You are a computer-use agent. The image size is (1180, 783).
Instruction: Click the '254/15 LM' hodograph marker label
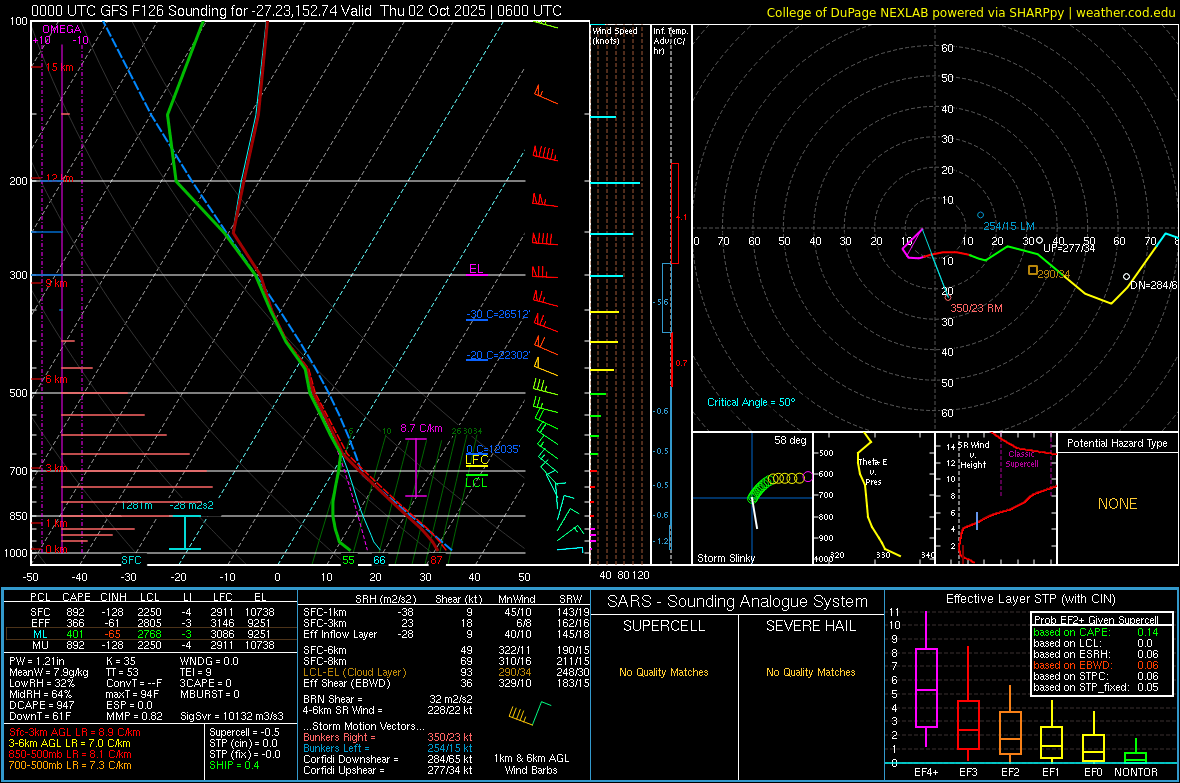pos(1009,226)
